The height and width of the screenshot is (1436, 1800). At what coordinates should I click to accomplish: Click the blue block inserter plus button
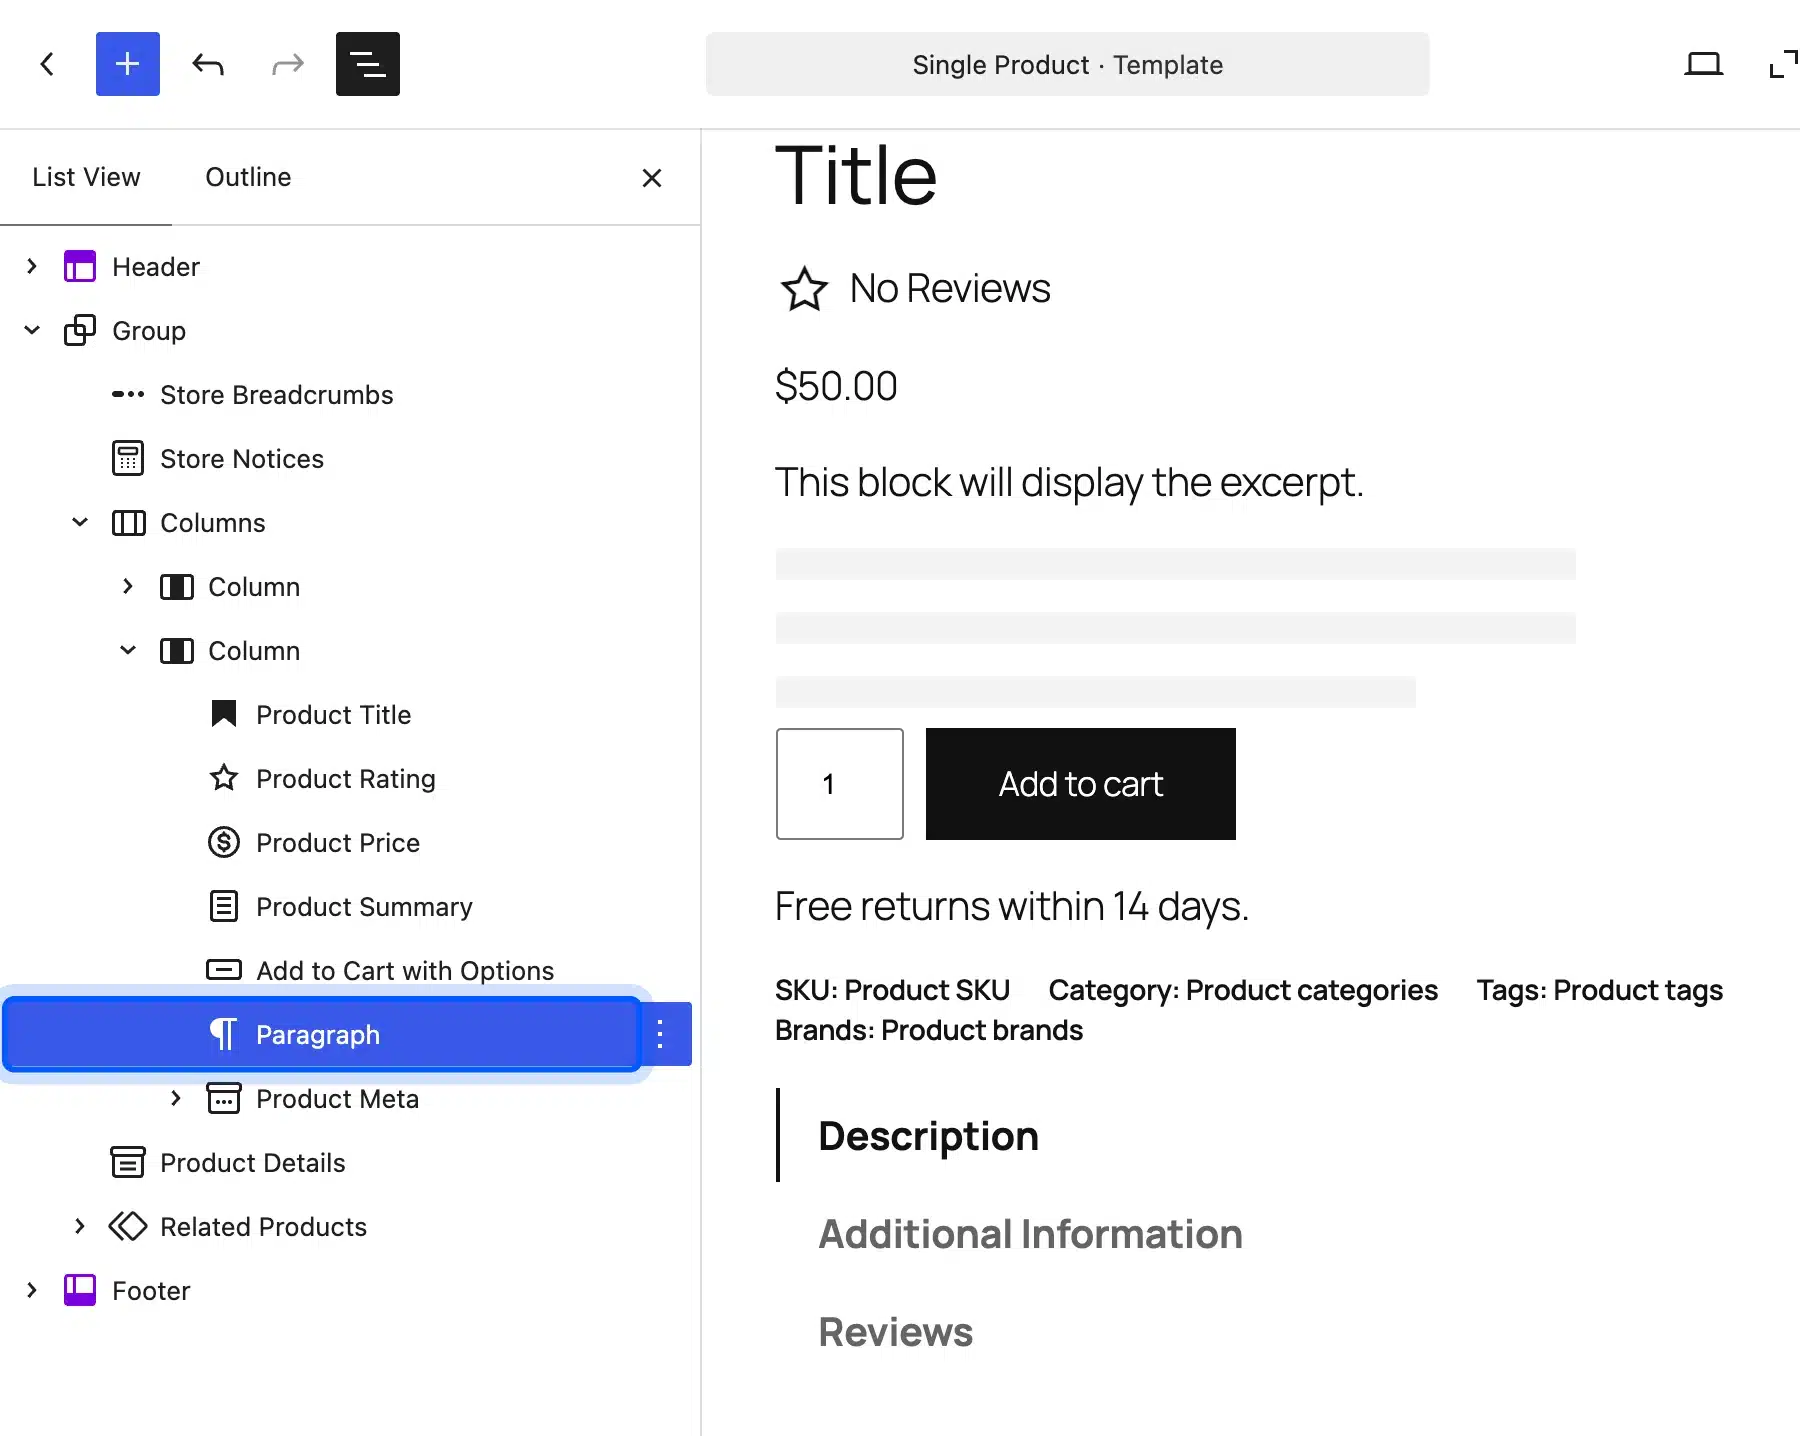[x=127, y=64]
